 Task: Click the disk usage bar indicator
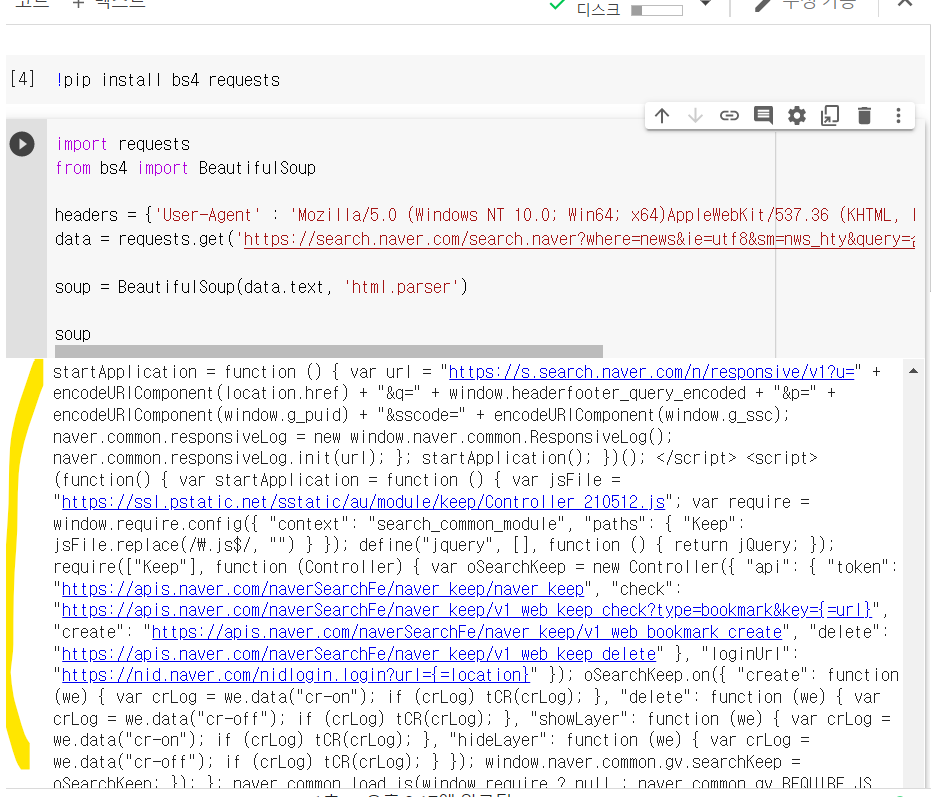point(657,10)
